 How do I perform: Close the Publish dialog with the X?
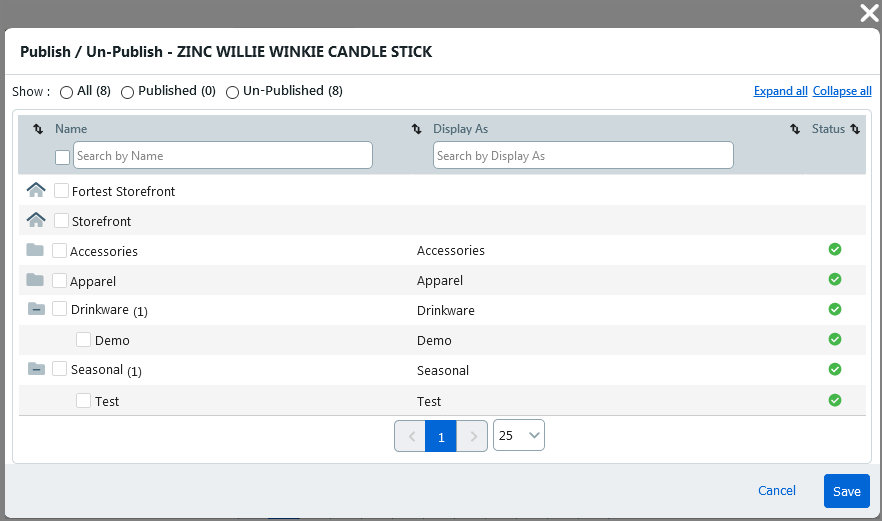pos(869,12)
